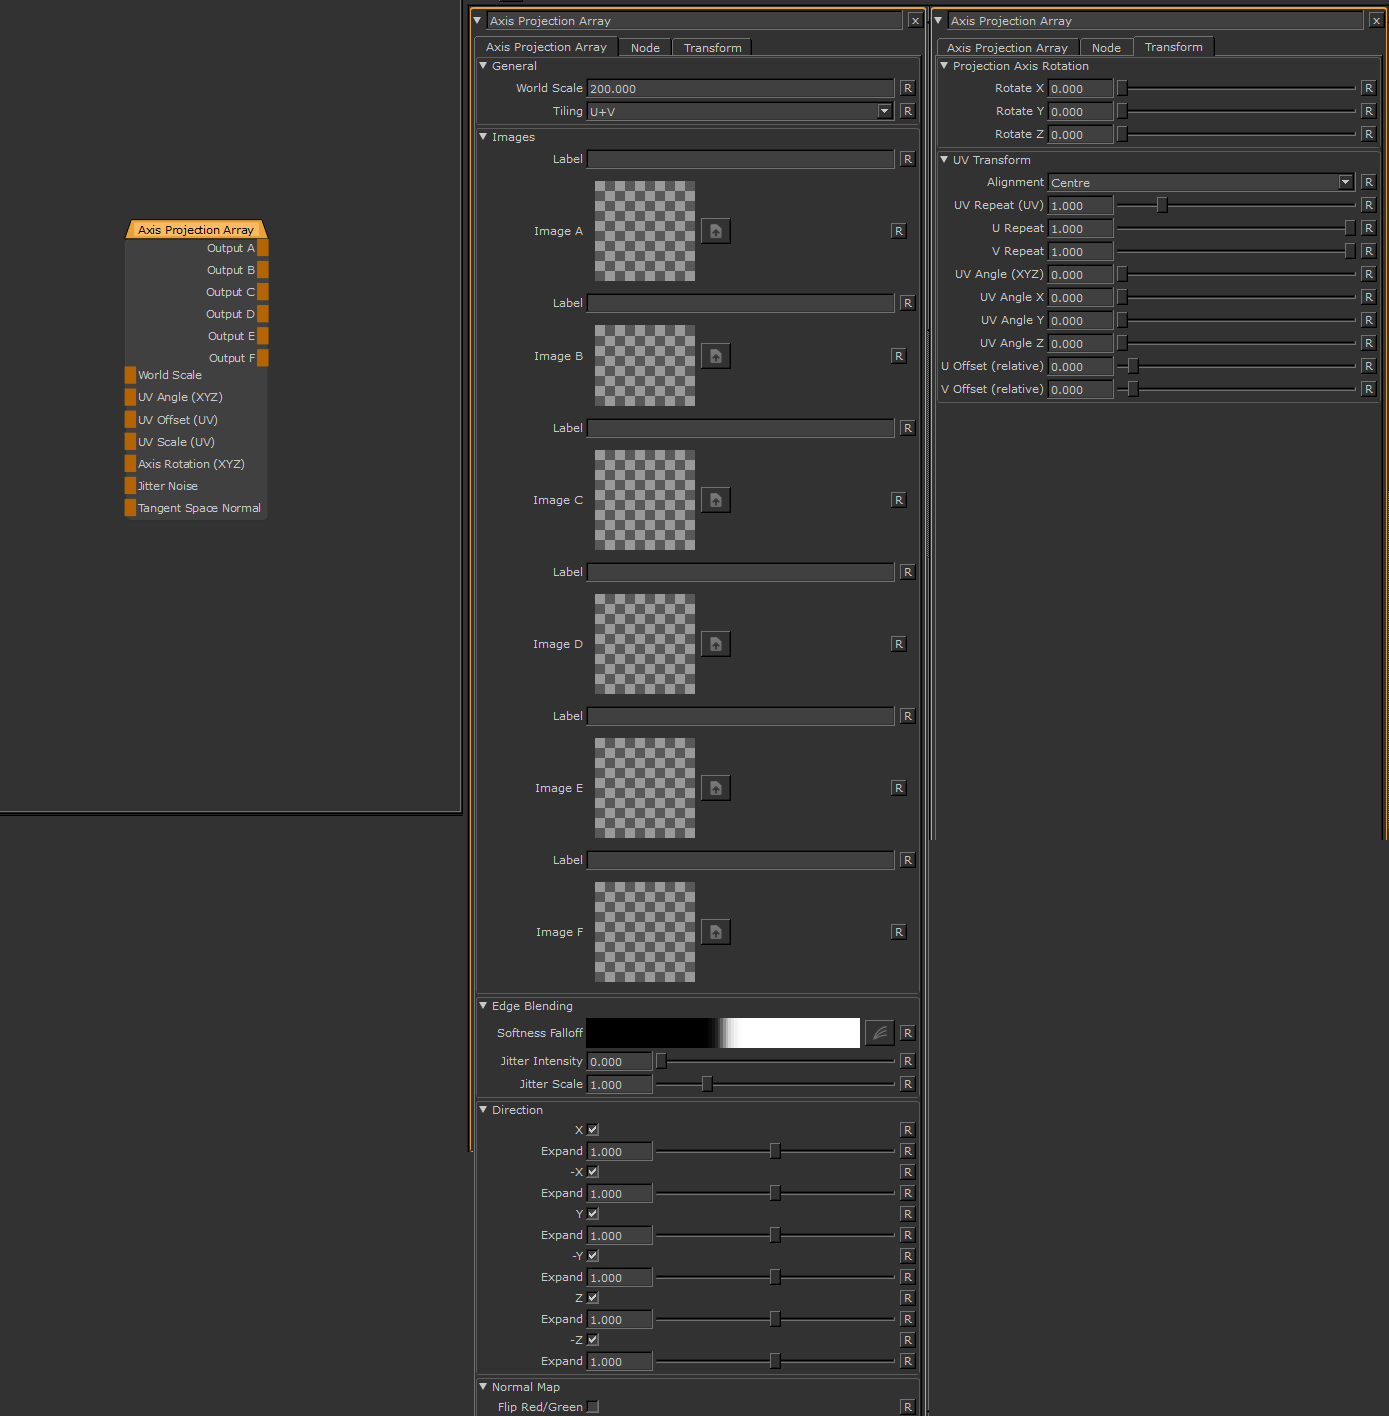The width and height of the screenshot is (1389, 1416).
Task: Load a file for Image A
Action: pos(715,231)
